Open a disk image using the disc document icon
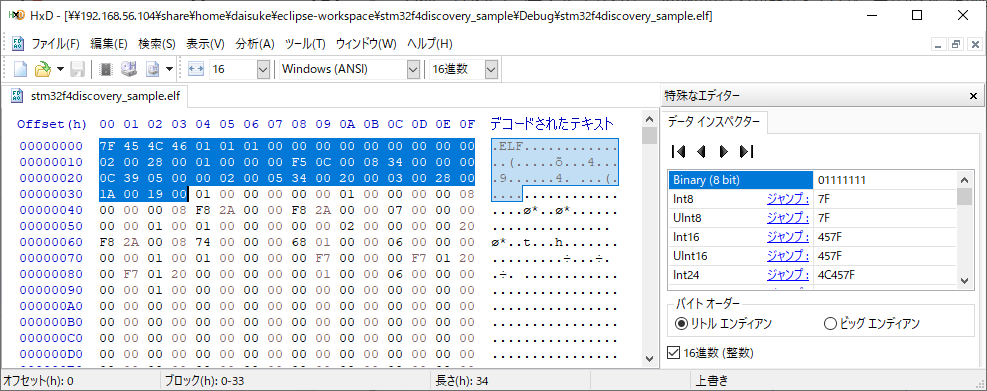Screen dimensions: 987x391 (152, 69)
